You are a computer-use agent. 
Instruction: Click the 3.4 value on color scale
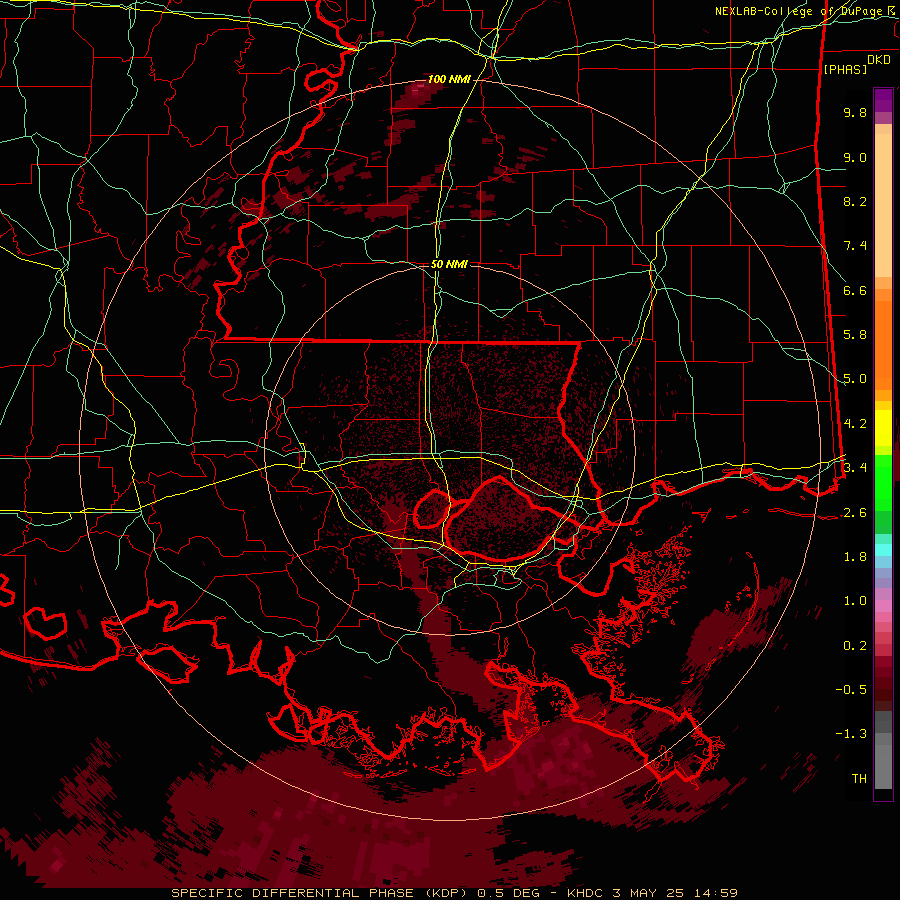click(x=855, y=467)
